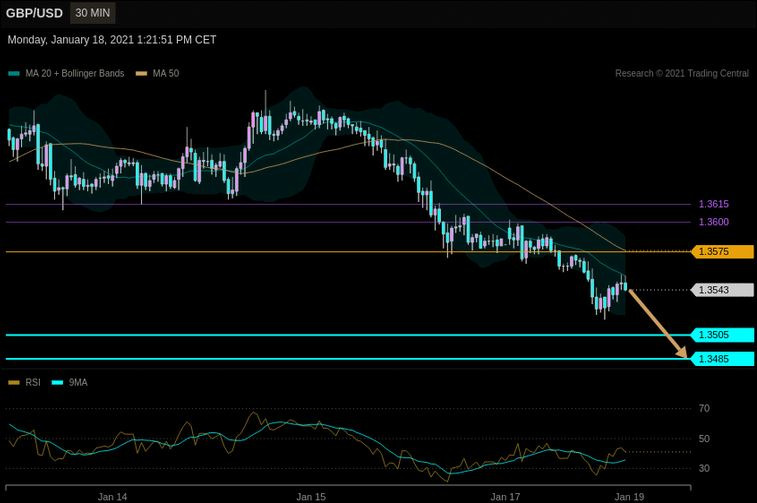The width and height of the screenshot is (757, 503).
Task: Click the MA 20 teal legend swatch
Action: (x=14, y=74)
